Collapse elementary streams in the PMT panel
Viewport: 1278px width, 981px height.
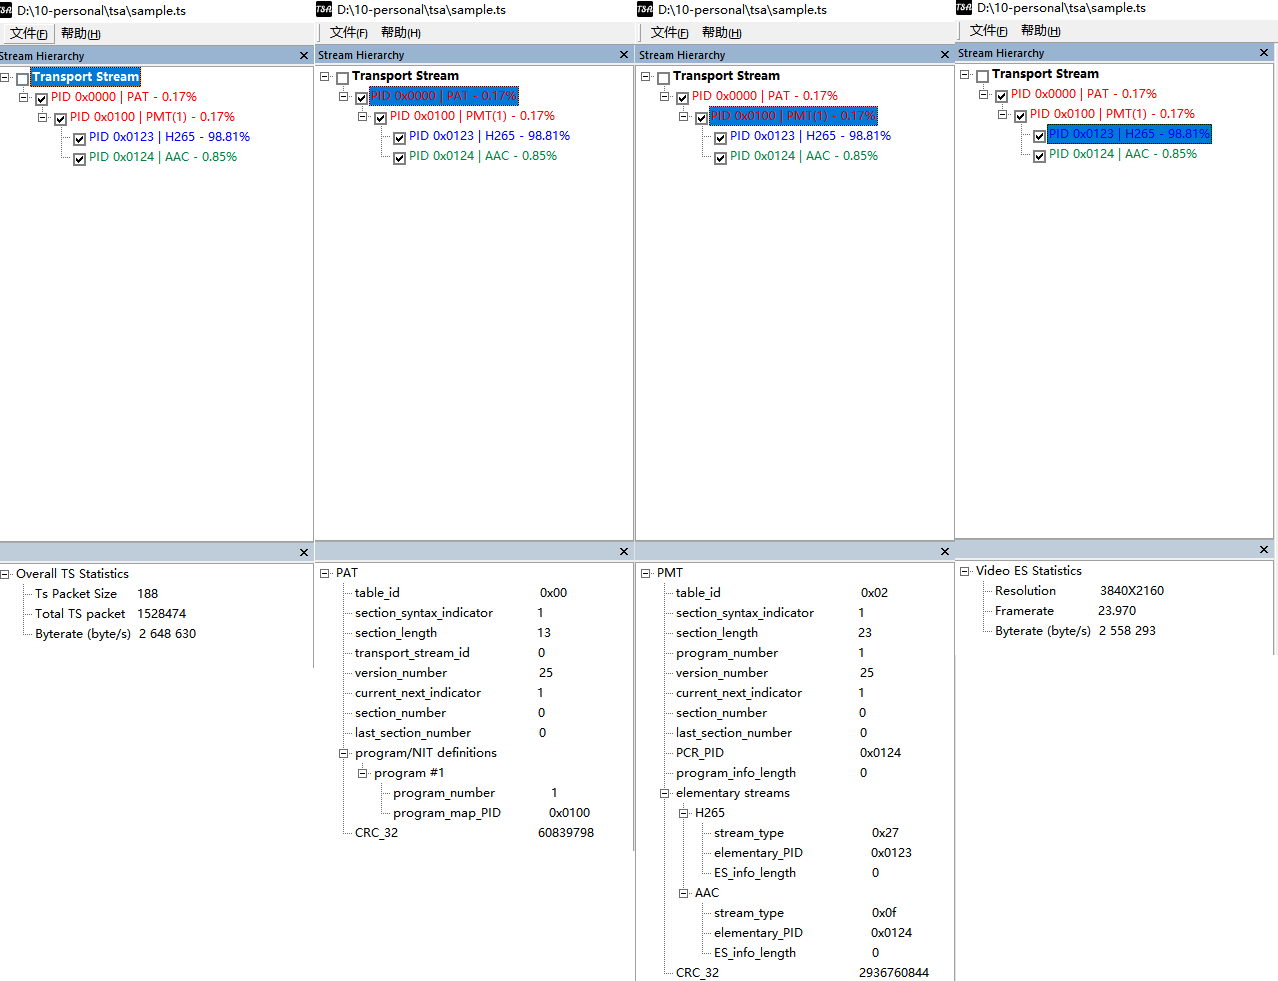(x=663, y=792)
